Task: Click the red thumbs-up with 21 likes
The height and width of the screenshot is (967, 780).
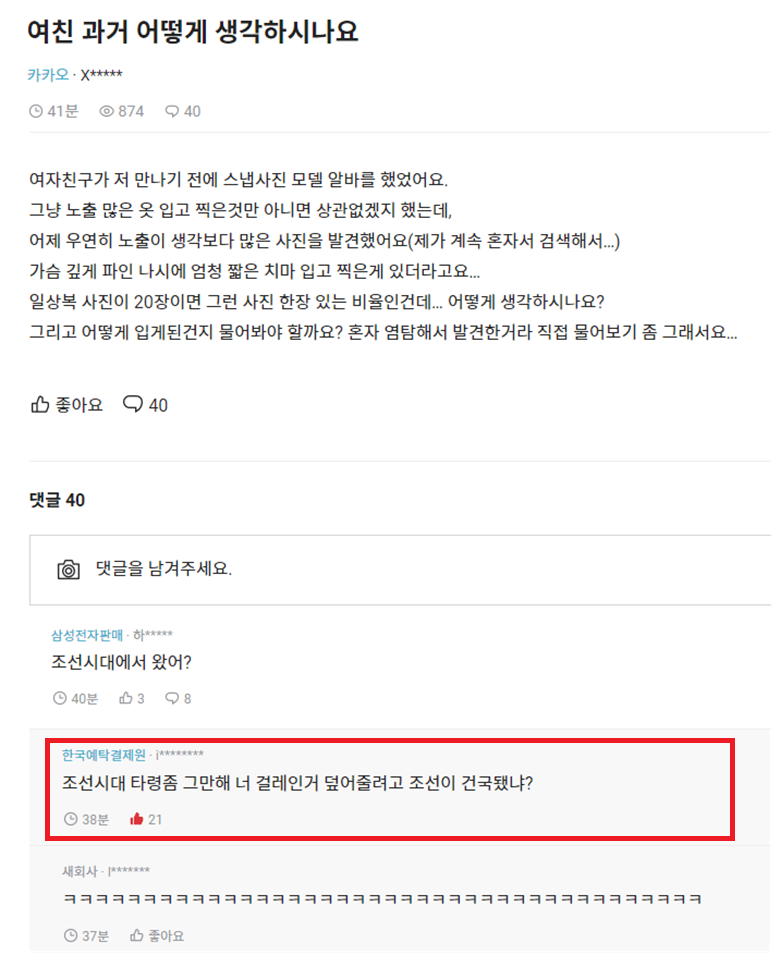Action: click(136, 819)
